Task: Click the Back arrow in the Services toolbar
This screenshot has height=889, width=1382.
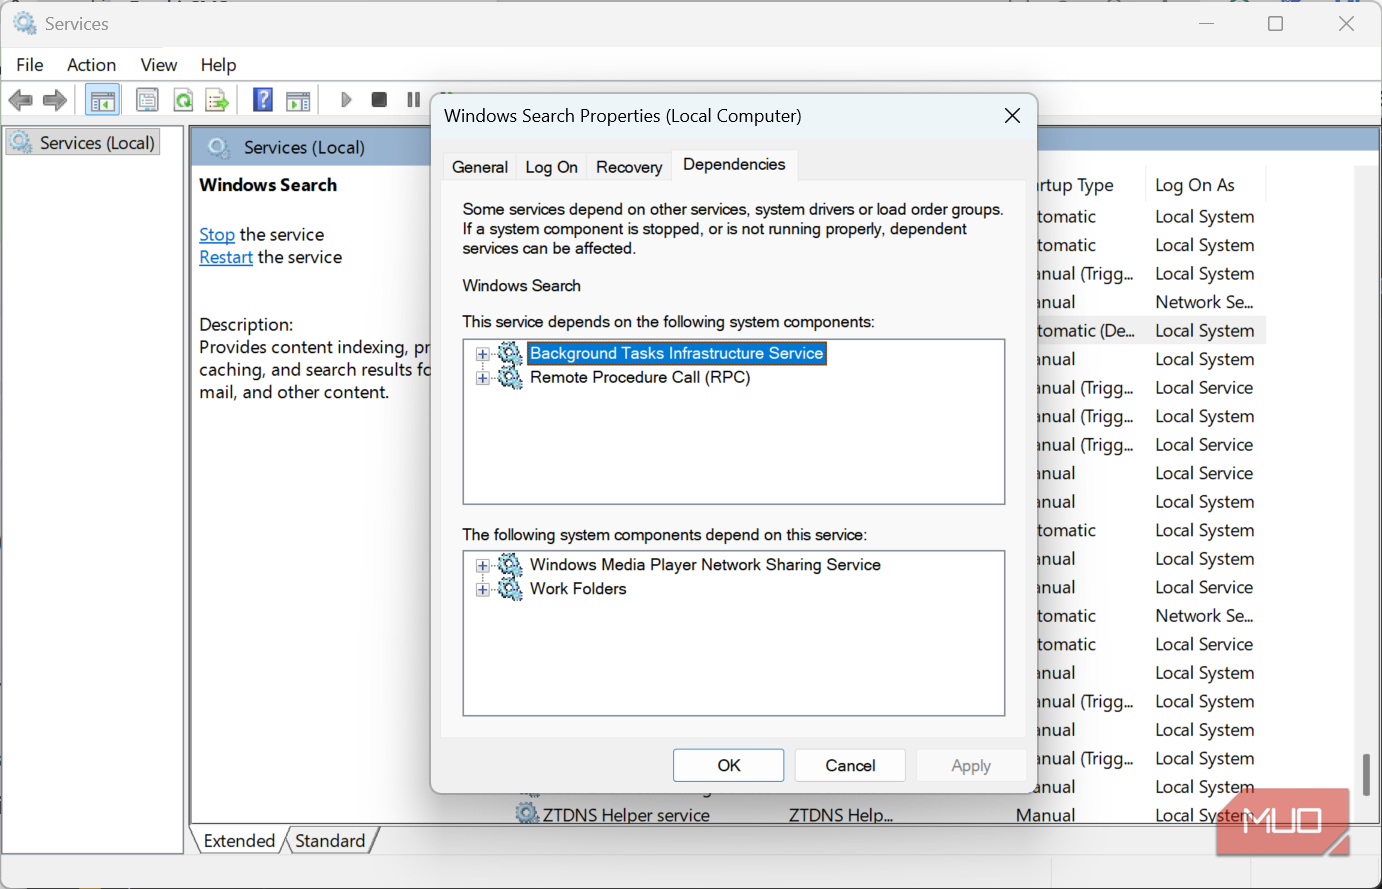Action: click(20, 100)
